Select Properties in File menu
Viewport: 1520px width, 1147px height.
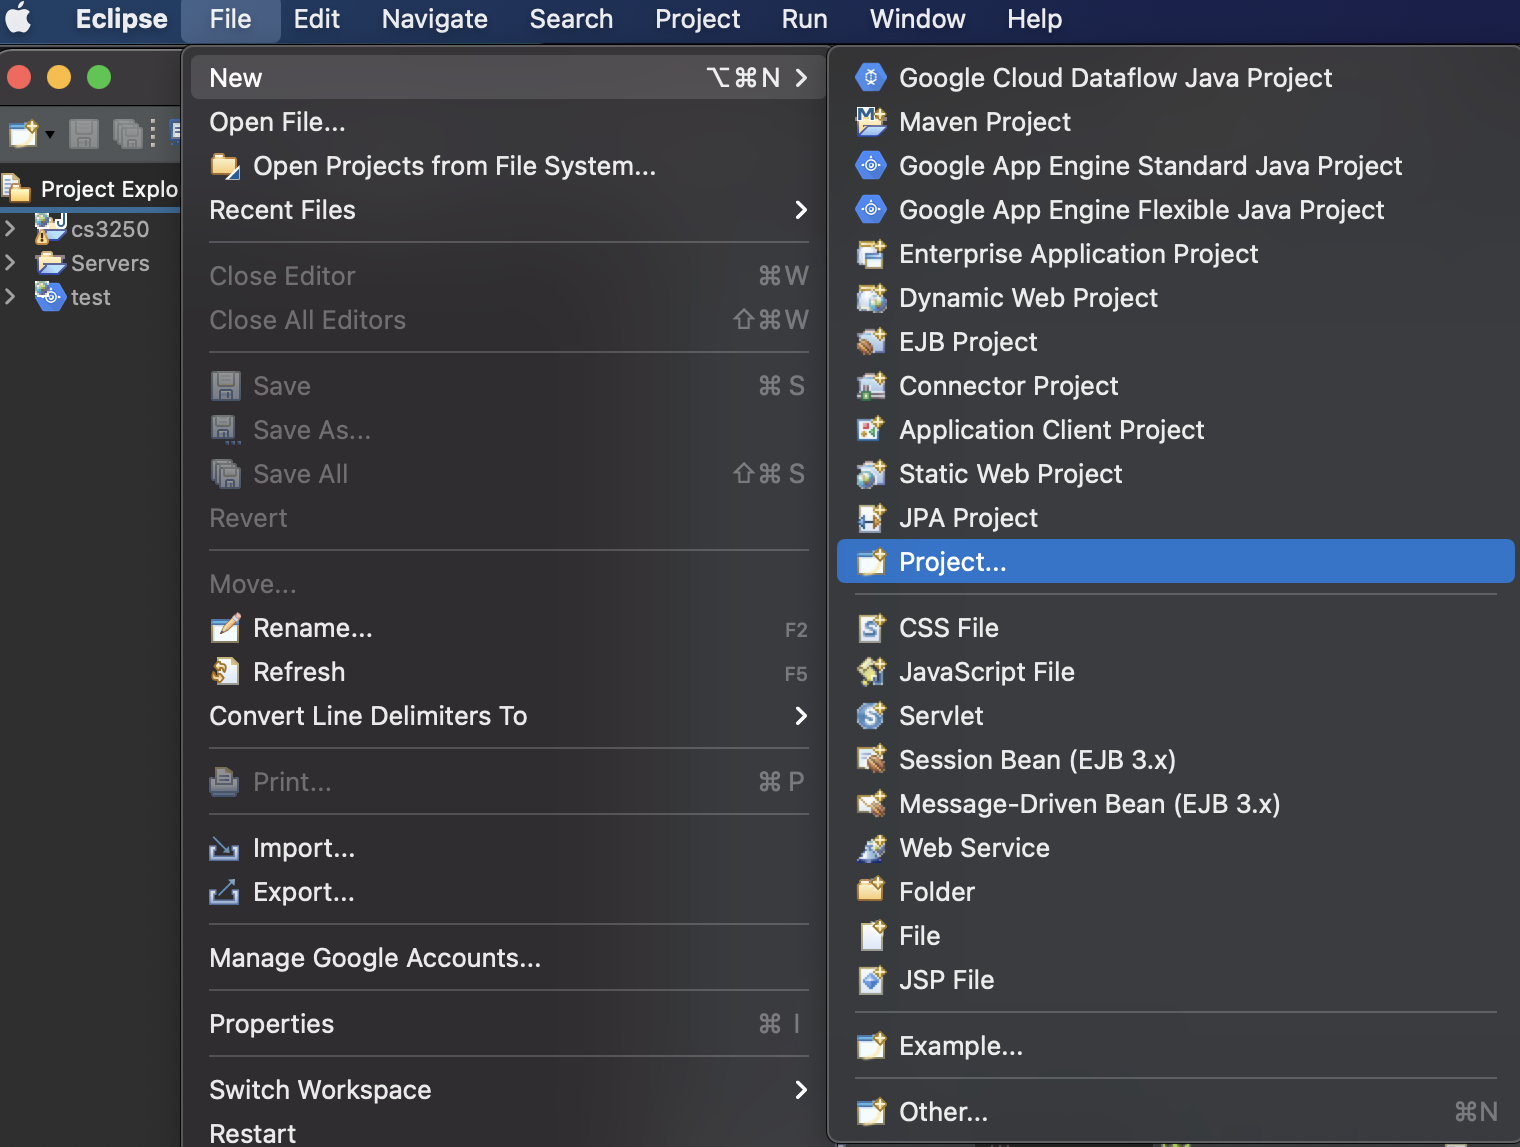508,1024
